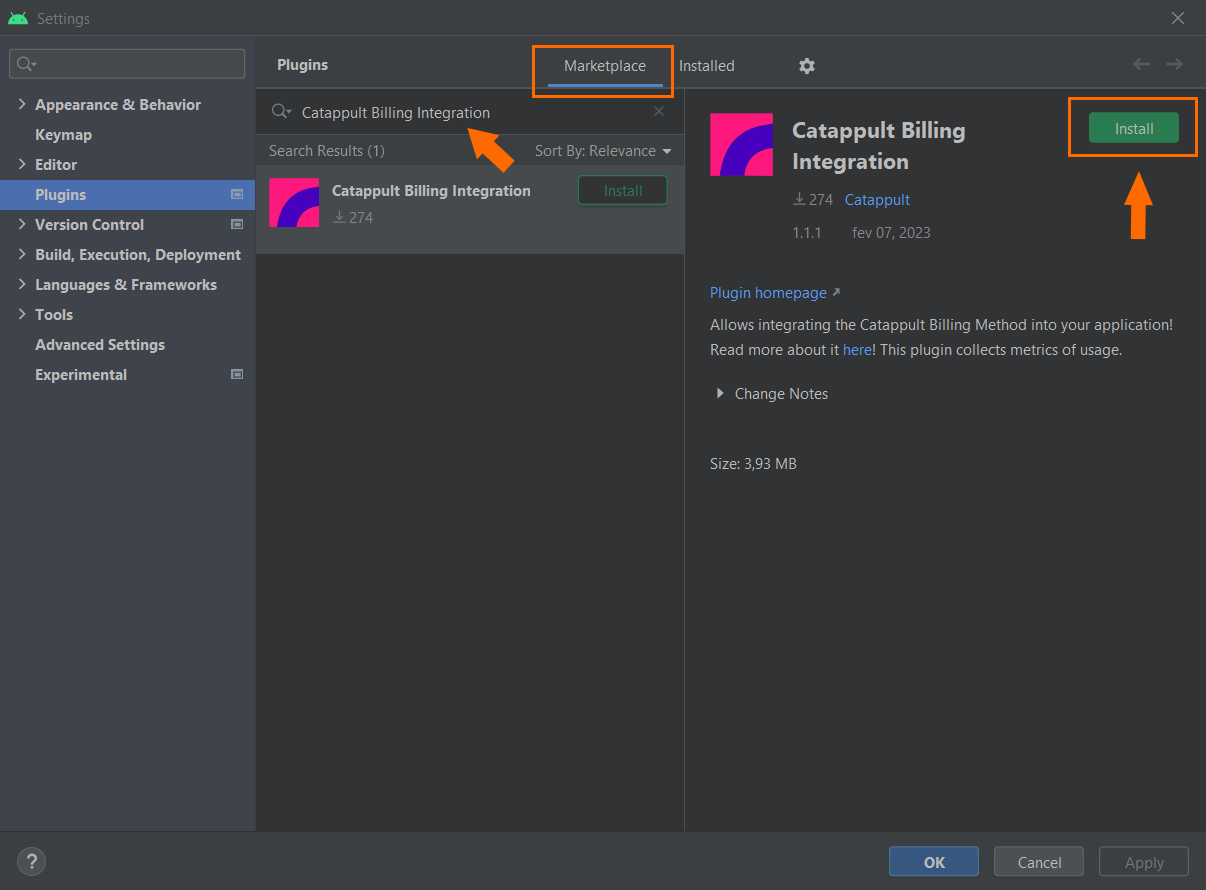Screen dimensions: 1206x890
Task: Click the date fev 07, 2023
Action: pyautogui.click(x=891, y=233)
